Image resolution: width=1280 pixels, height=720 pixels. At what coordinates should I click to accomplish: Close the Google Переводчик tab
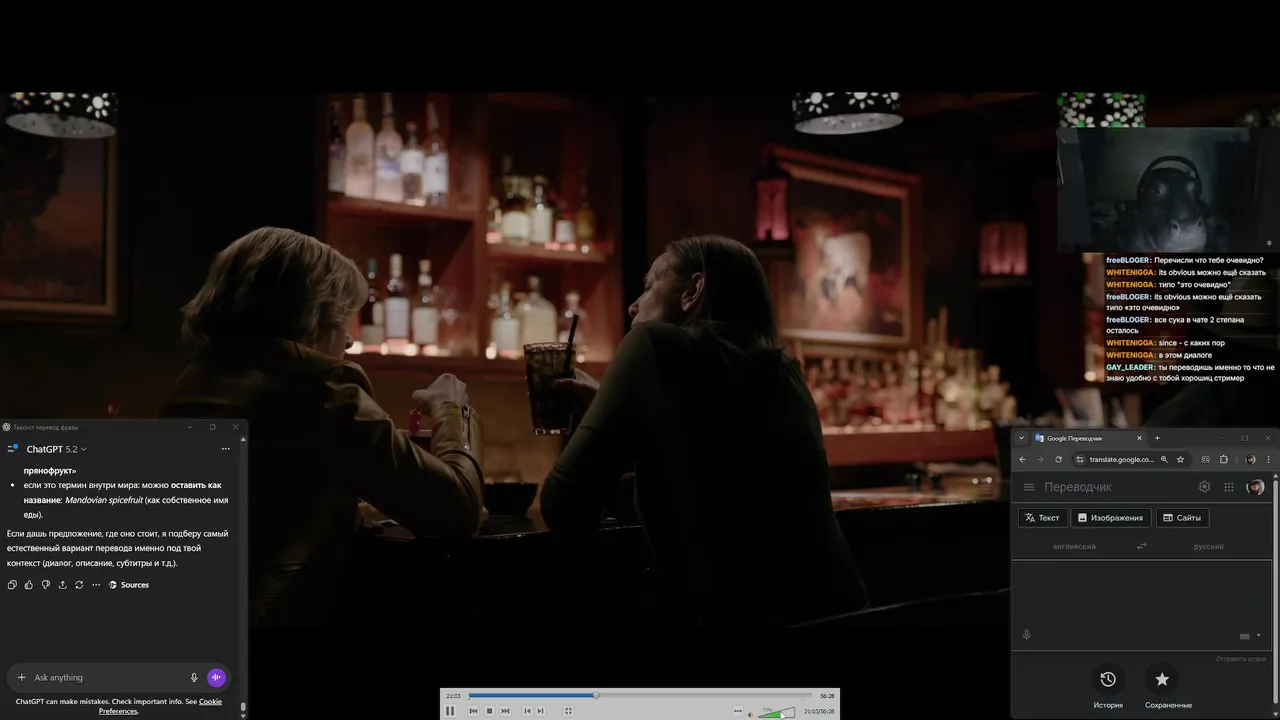1139,438
